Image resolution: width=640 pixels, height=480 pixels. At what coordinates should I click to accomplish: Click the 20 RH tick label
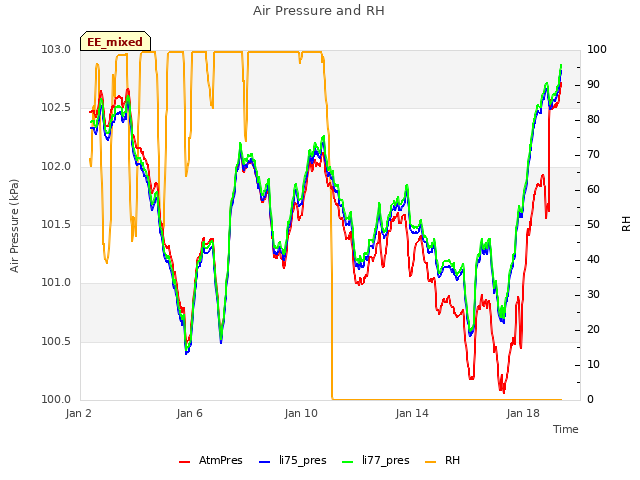pyautogui.click(x=593, y=329)
